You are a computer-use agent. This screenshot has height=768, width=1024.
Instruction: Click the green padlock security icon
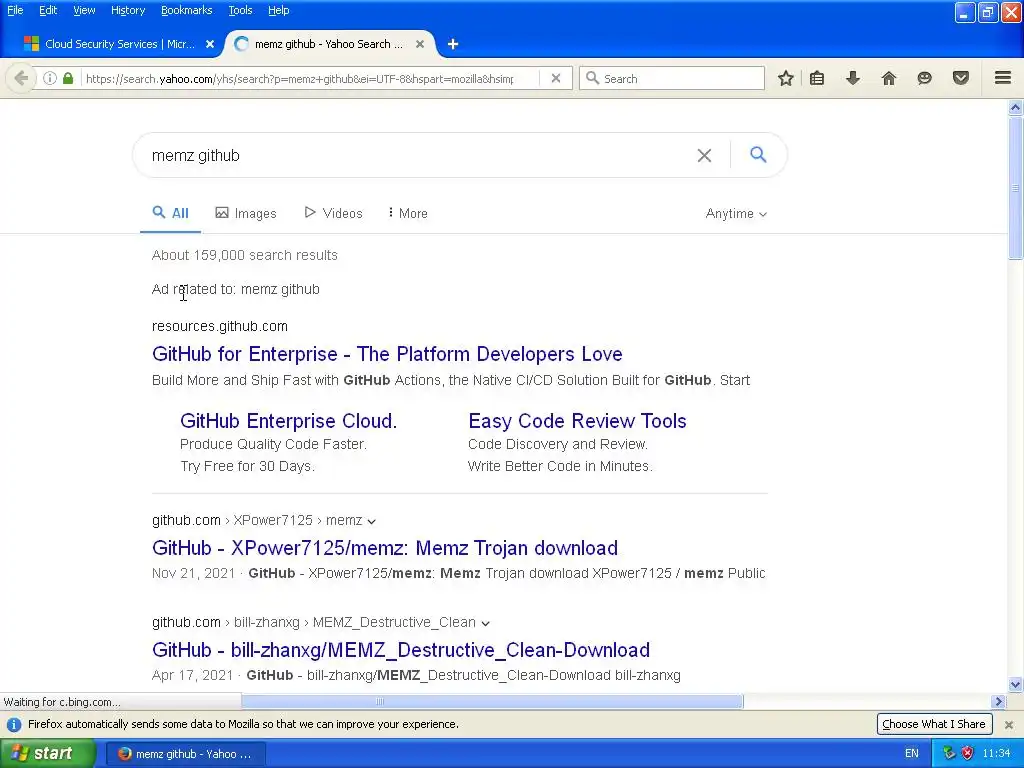click(x=68, y=78)
